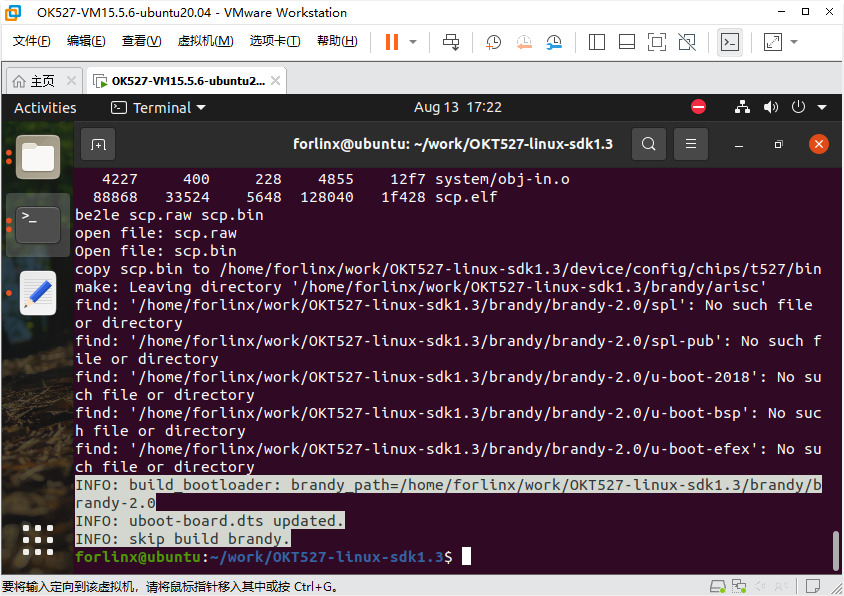Click status bar hard disk device icon
Image resolution: width=844 pixels, height=596 pixels.
pos(718,586)
